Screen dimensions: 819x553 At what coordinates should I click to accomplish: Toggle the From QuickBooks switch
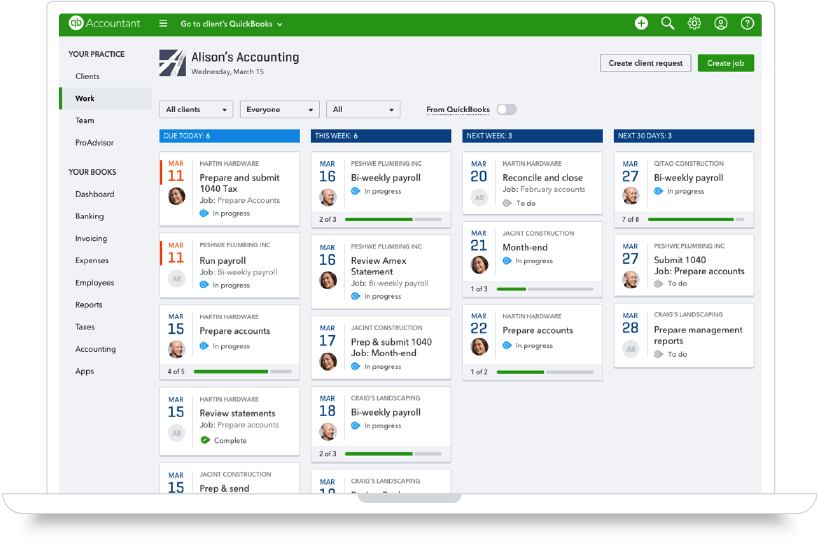pyautogui.click(x=507, y=109)
